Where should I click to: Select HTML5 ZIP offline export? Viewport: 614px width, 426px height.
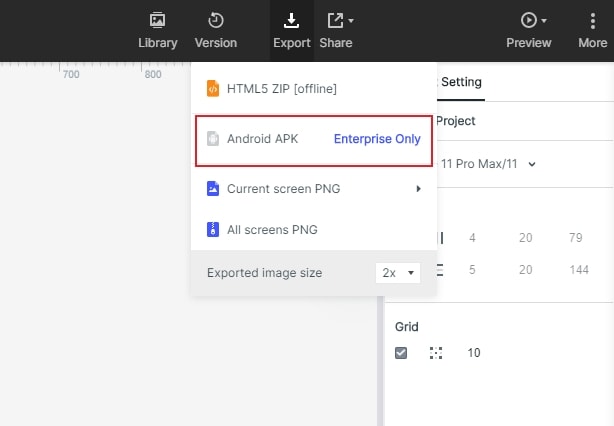281,89
